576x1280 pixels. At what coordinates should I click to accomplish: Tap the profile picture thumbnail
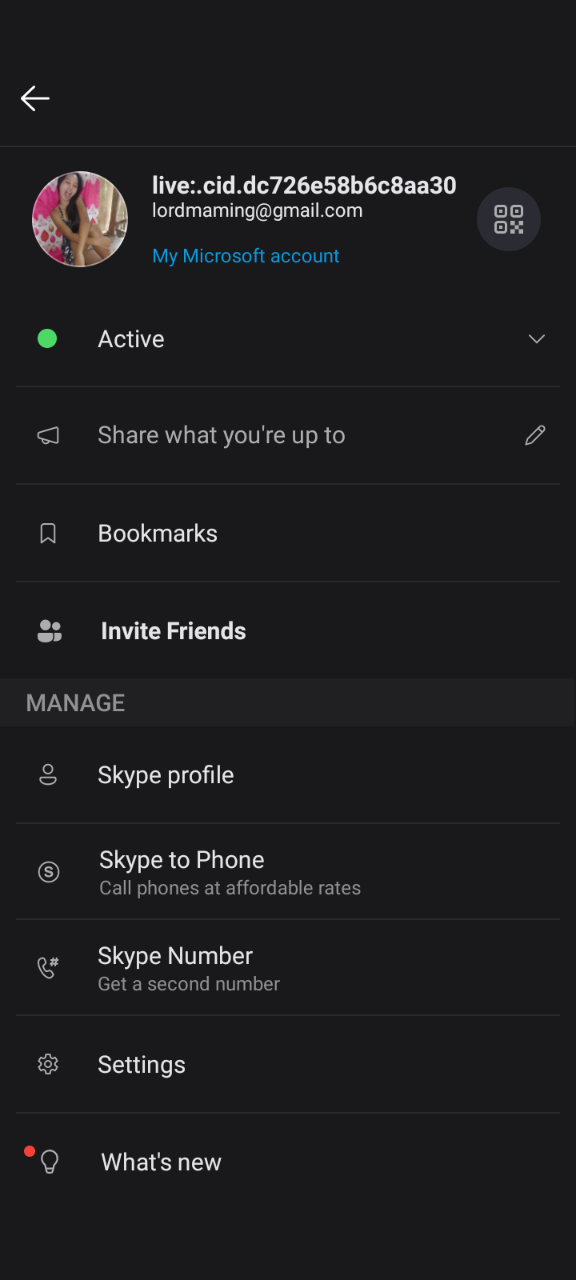tap(80, 219)
